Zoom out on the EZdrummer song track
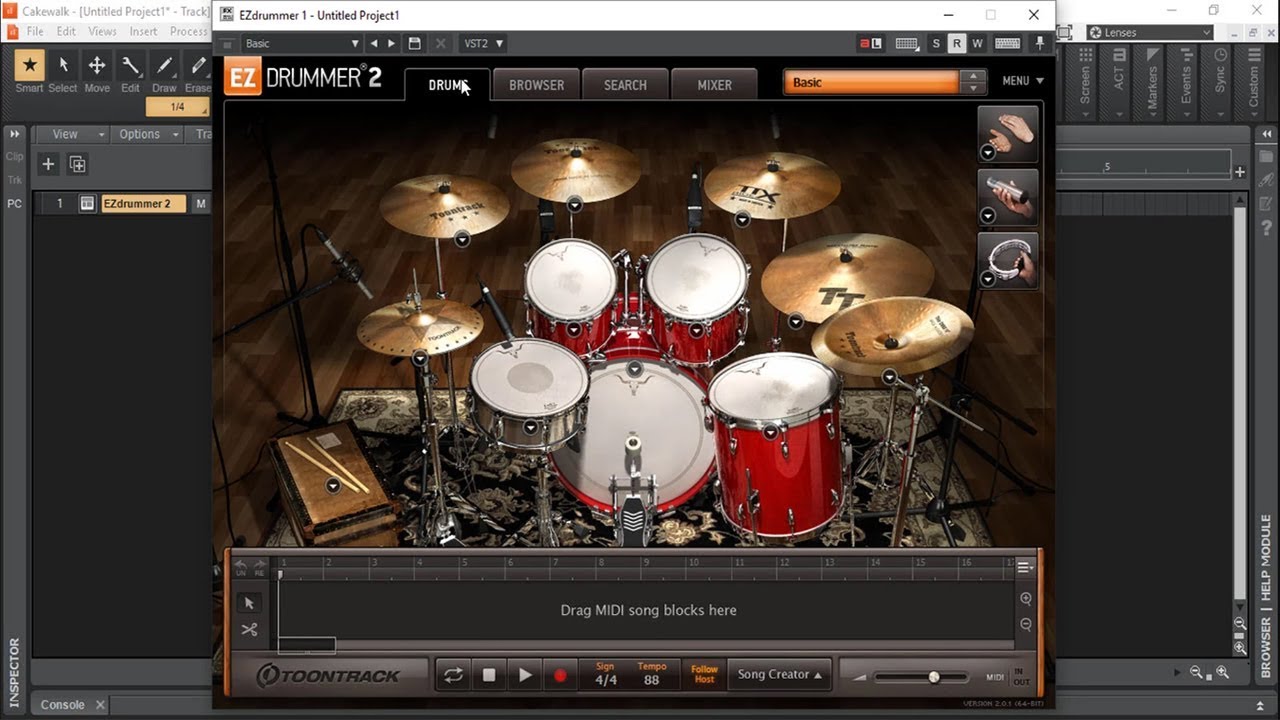The width and height of the screenshot is (1280, 720). [x=1026, y=624]
